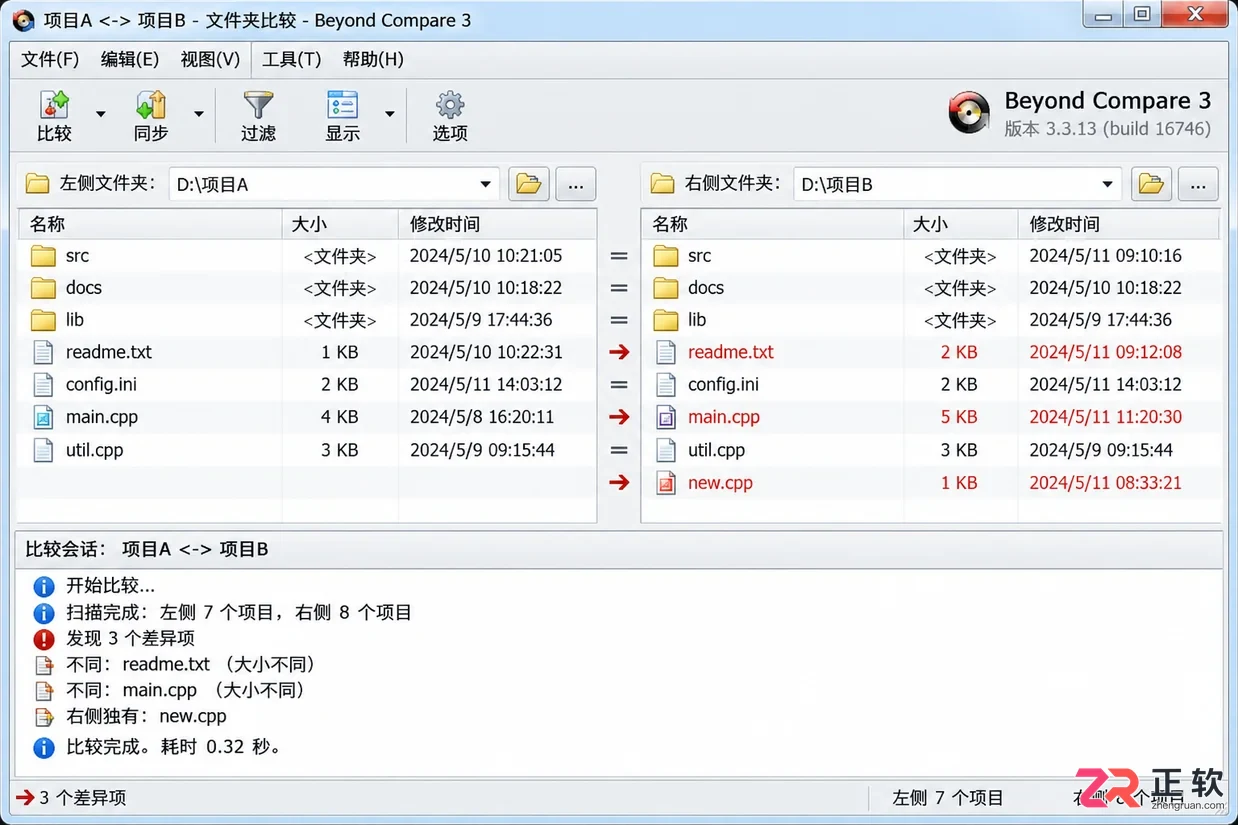Select lib folder icon in right pane
This screenshot has height=825, width=1238.
[x=666, y=320]
